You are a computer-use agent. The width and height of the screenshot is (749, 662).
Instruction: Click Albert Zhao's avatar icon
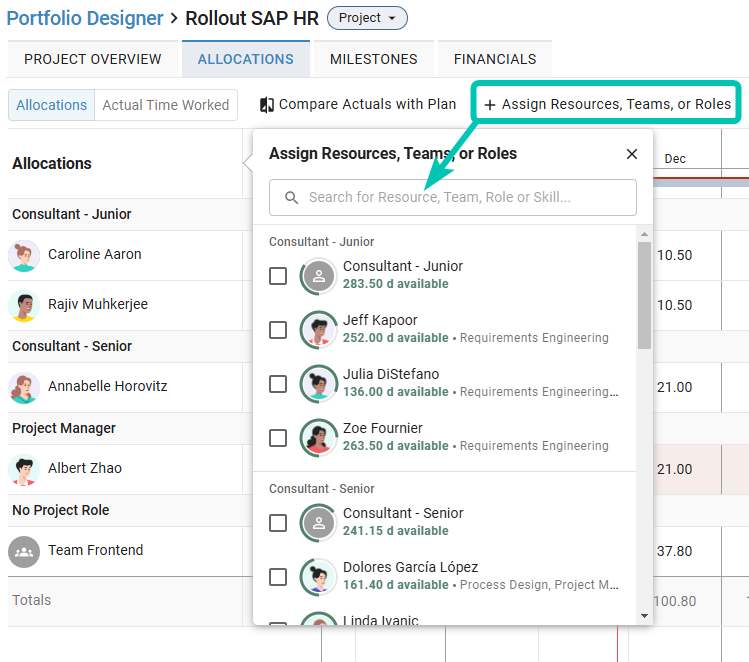coord(24,470)
